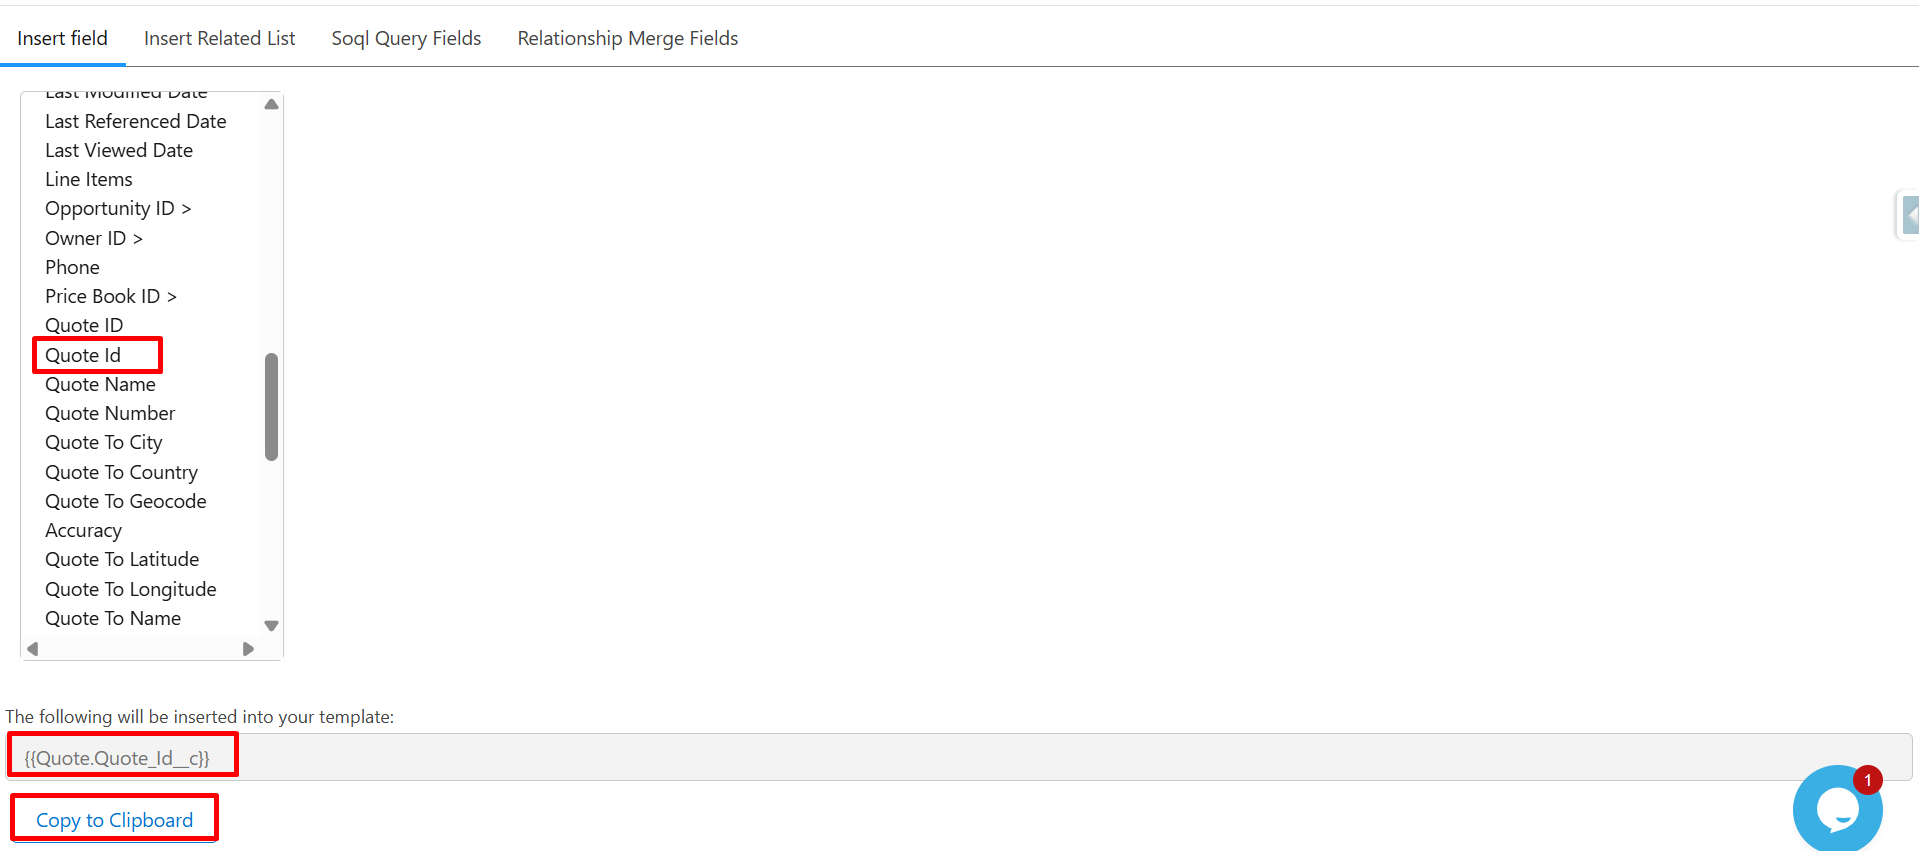Select the Insert field tab

[x=62, y=38]
